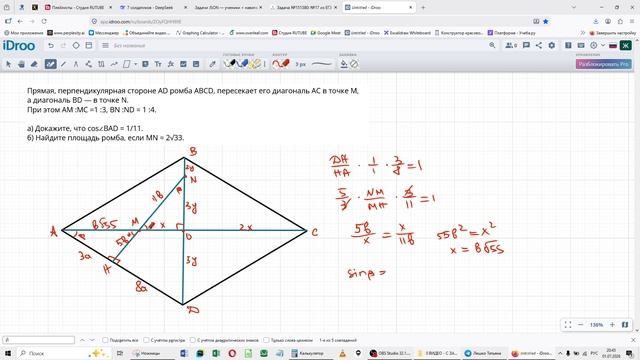Screen dimensions: 640x360
Task: Open the participants list
Action: tap(511, 46)
